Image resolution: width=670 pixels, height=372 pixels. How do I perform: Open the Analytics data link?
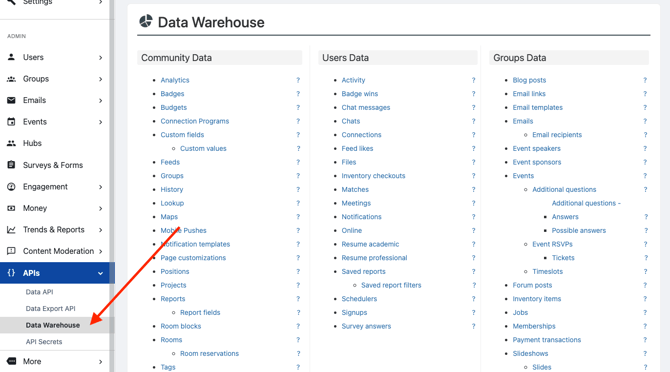(175, 80)
